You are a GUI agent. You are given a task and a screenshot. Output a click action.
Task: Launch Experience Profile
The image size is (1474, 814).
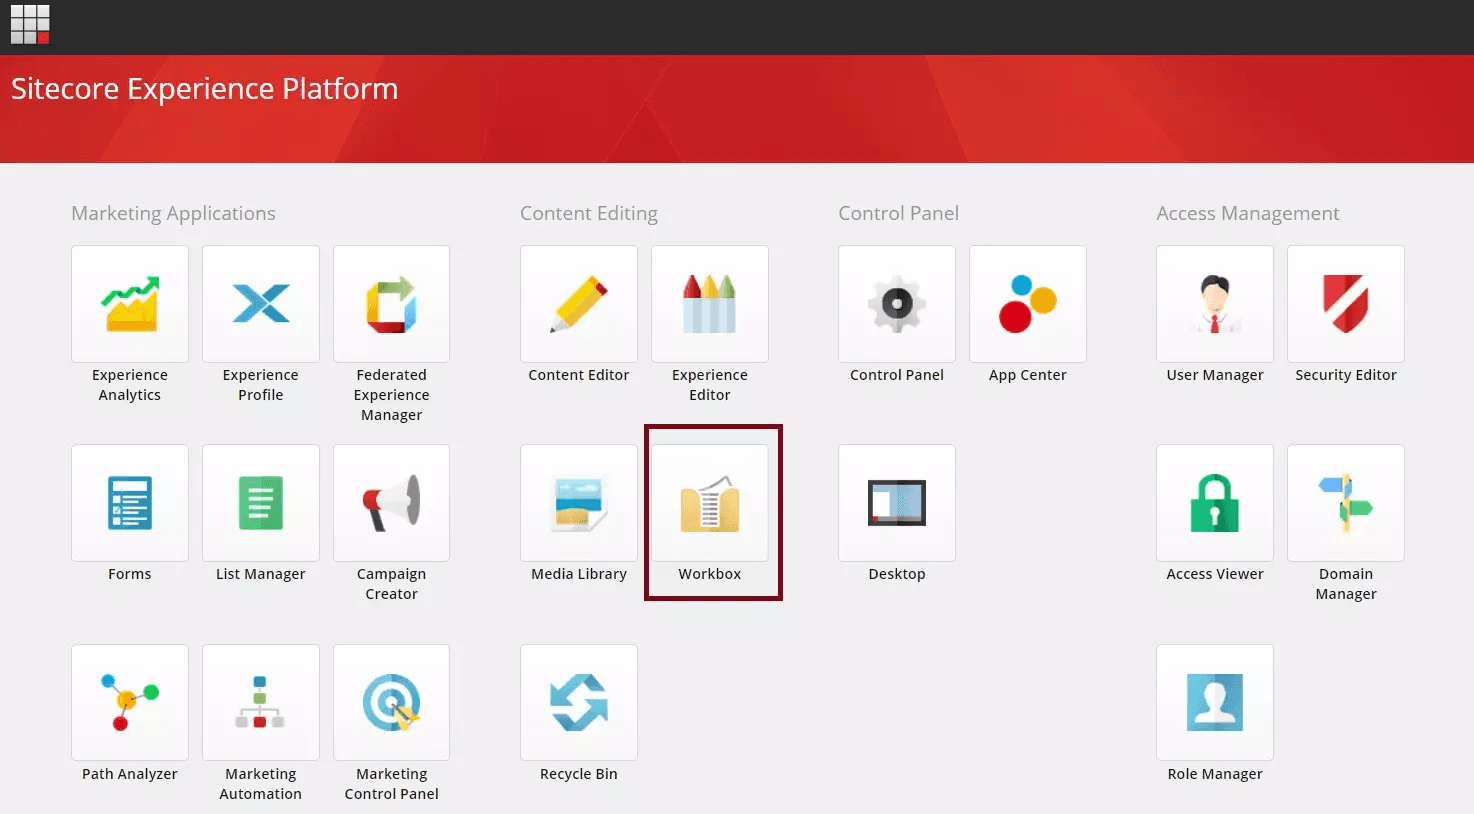click(x=261, y=304)
